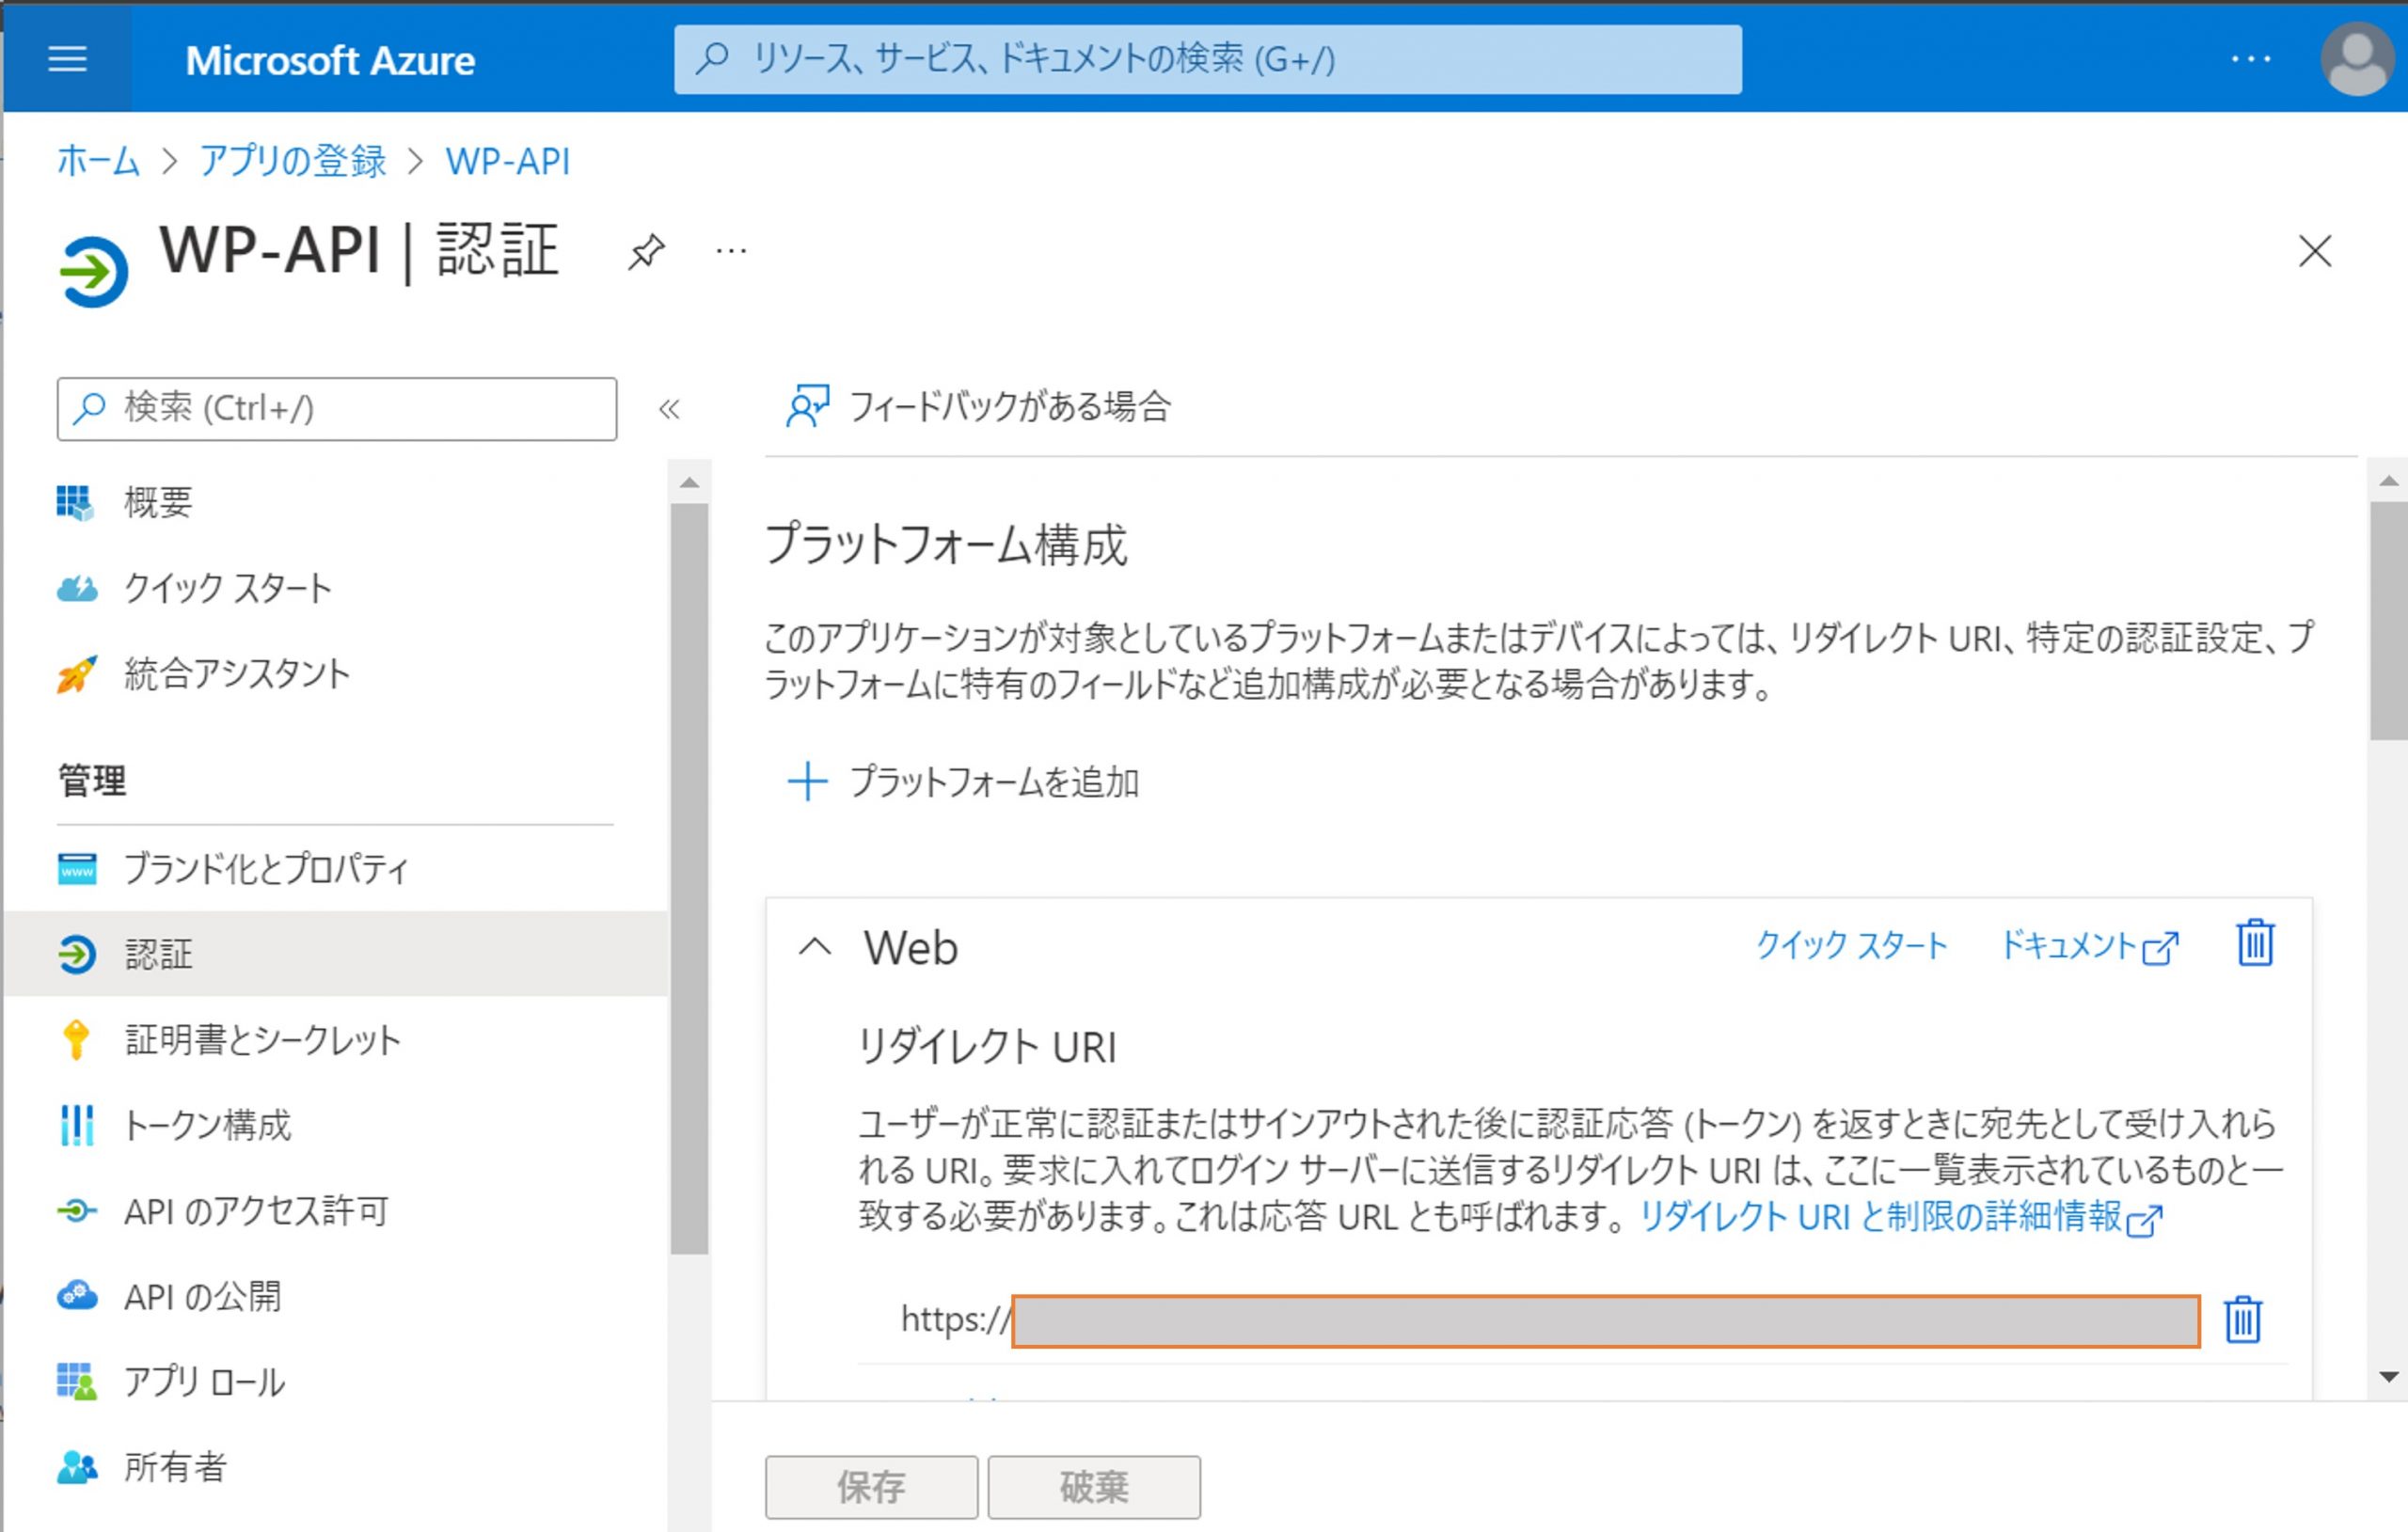Click the search magnifier icon in top bar
The image size is (2408, 1532).
[711, 58]
